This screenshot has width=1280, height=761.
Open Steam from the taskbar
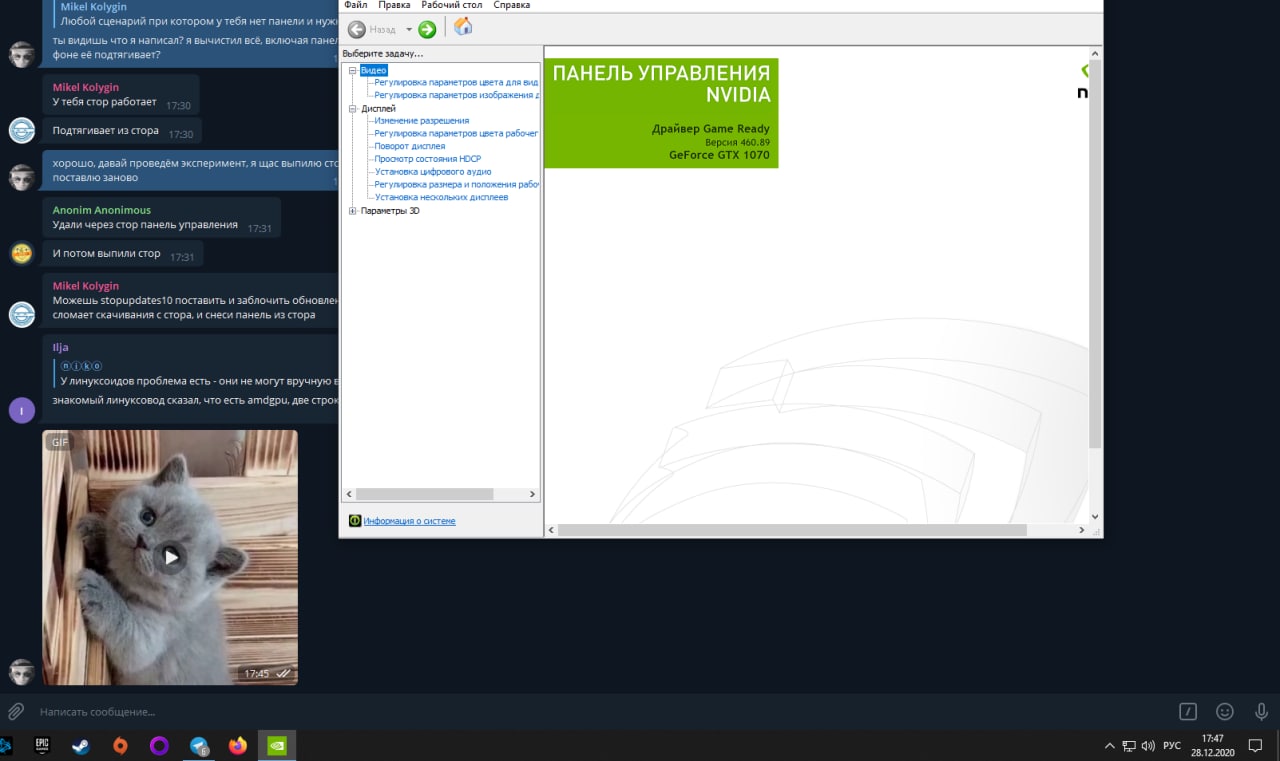pos(81,745)
